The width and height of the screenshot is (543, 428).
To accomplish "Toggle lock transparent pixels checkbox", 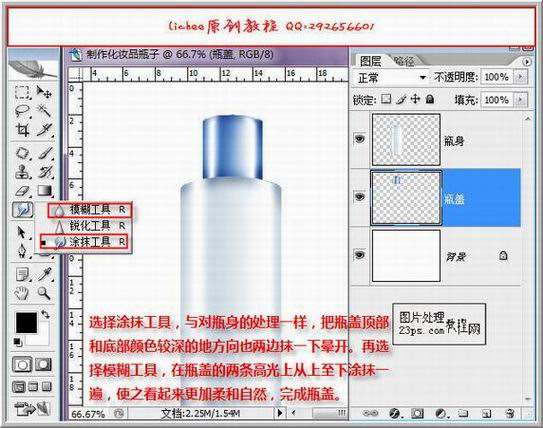I will click(x=386, y=99).
